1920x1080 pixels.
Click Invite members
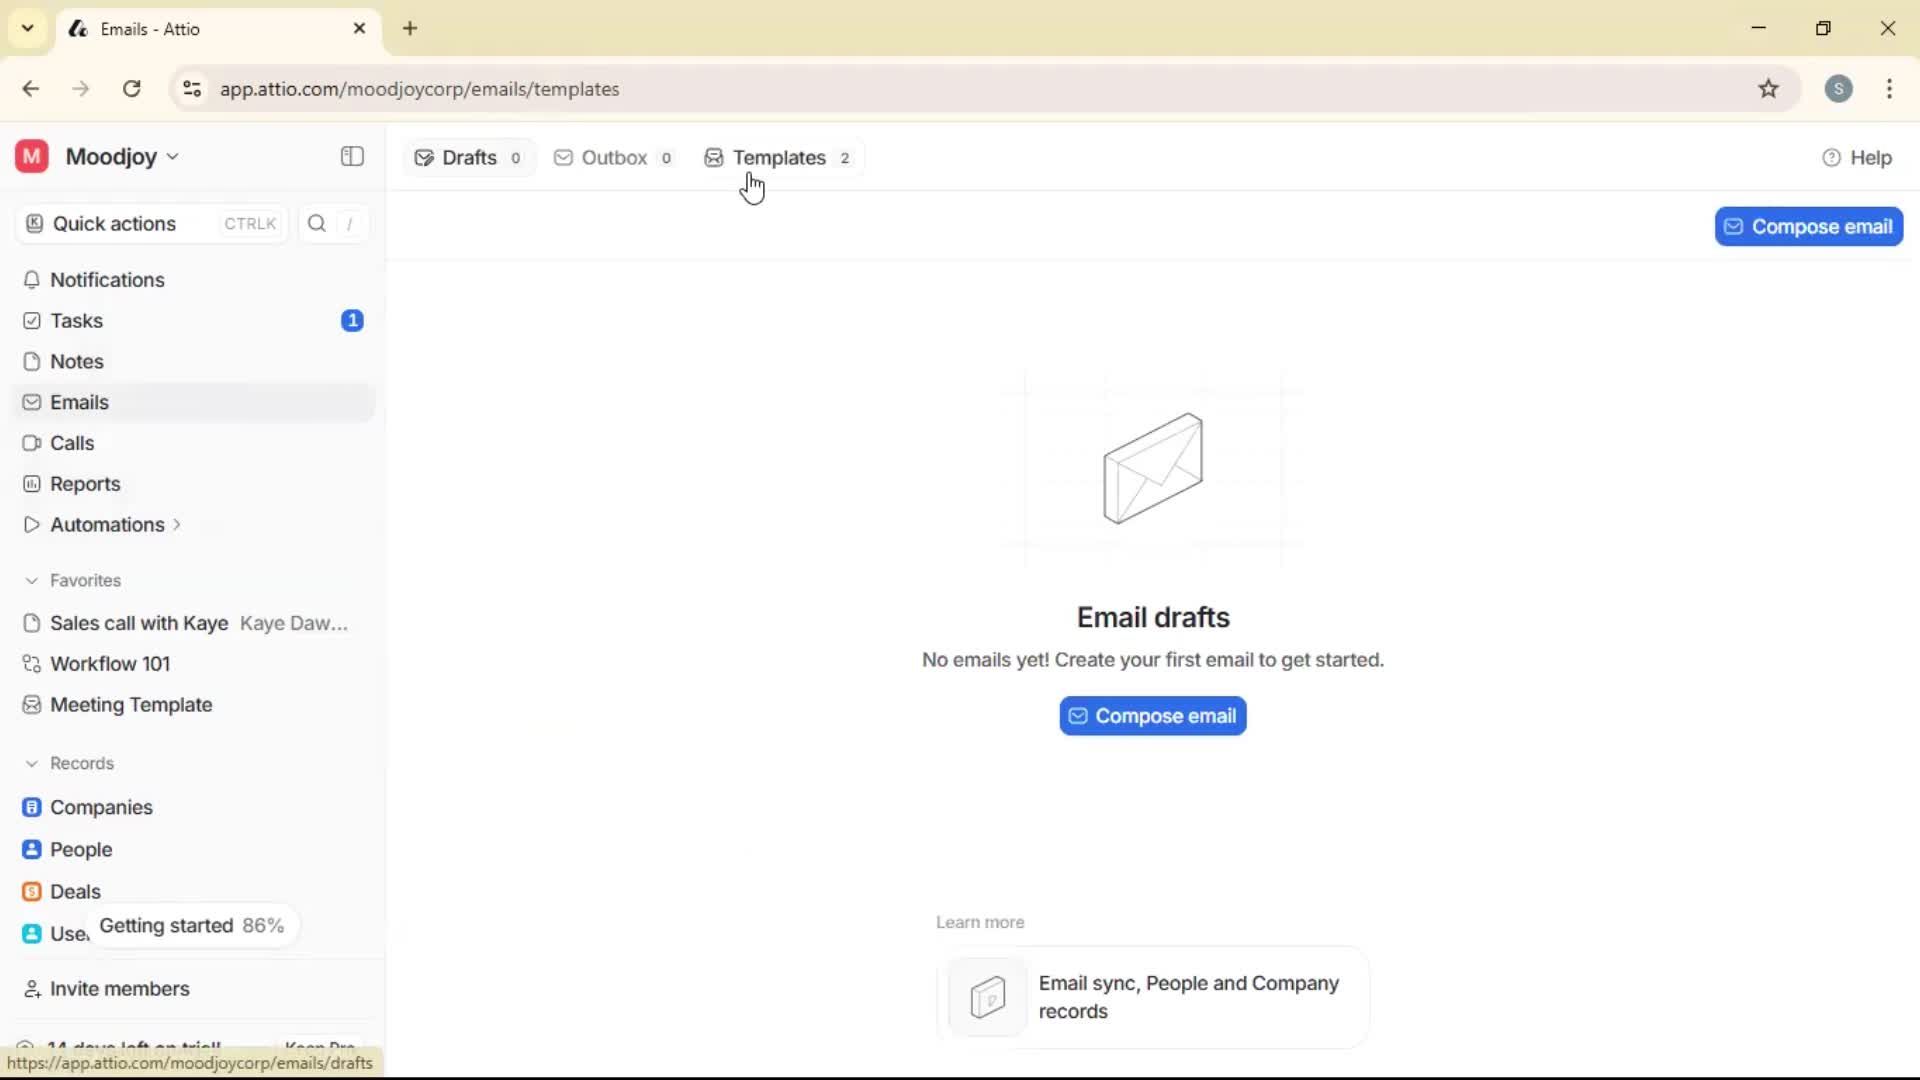(118, 989)
